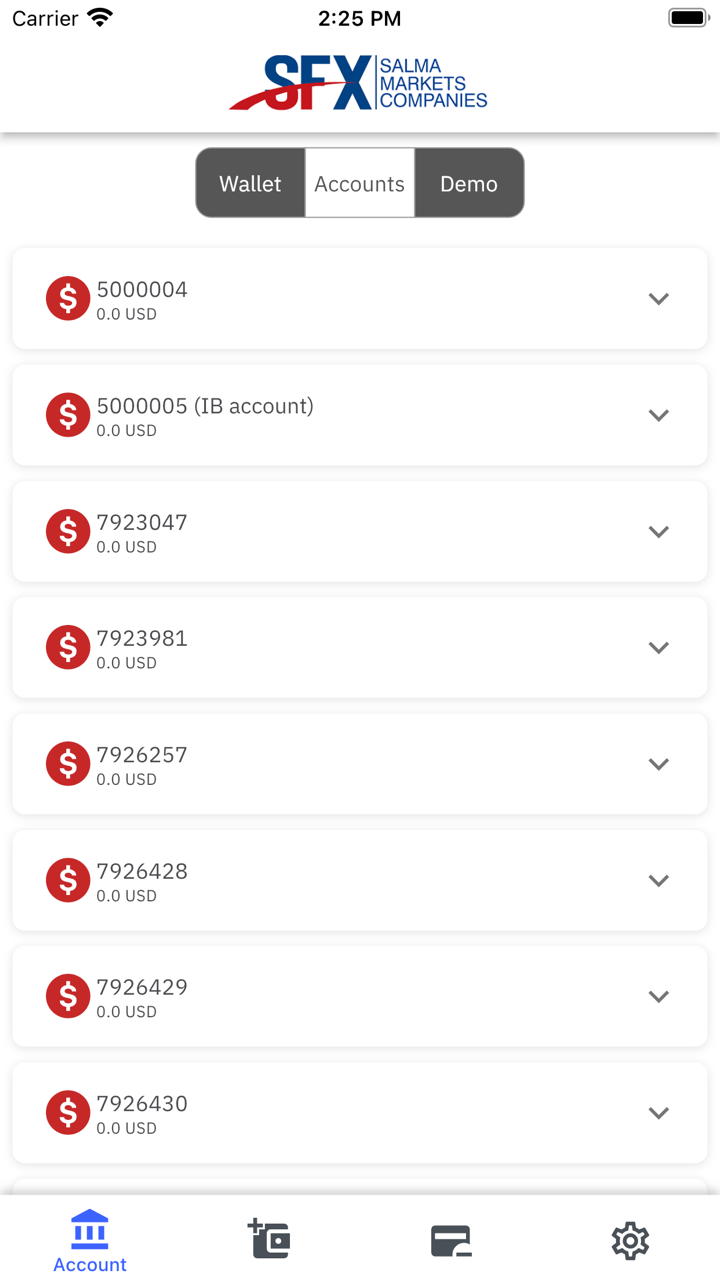
Task: Open the add wallet deposit icon
Action: click(x=269, y=1239)
